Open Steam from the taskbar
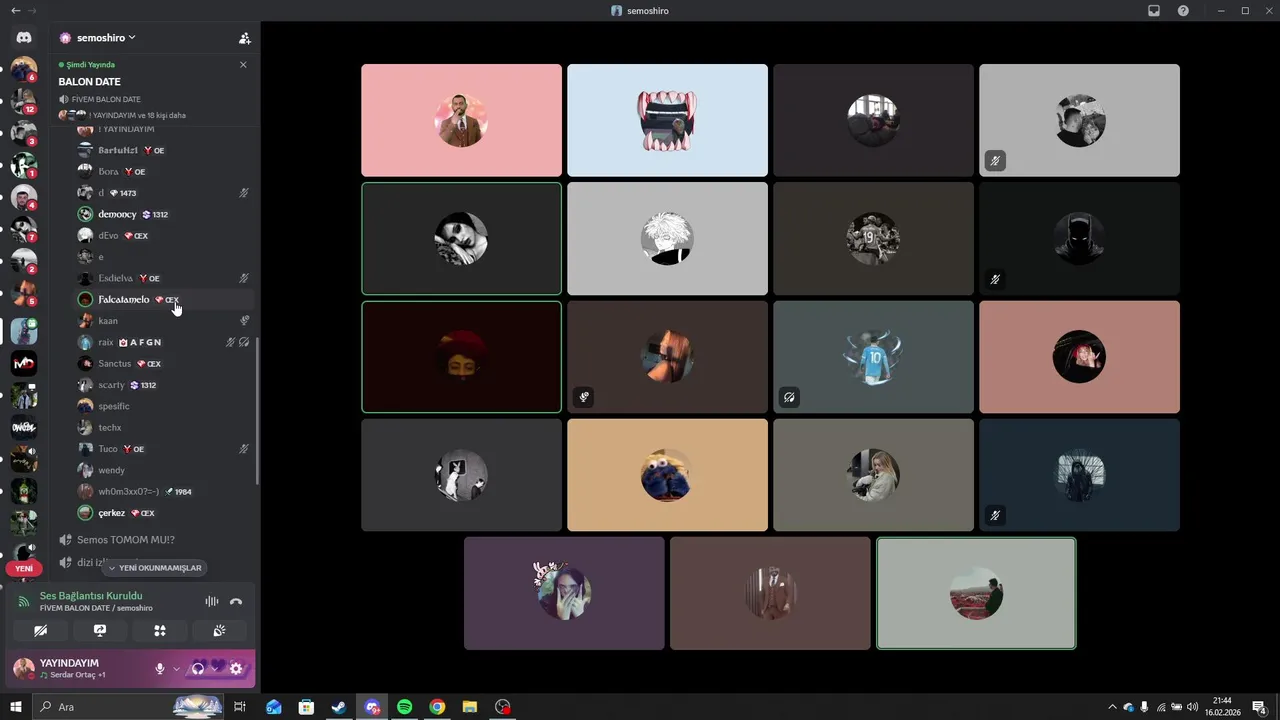Screen dimensions: 1280x720 tap(339, 707)
